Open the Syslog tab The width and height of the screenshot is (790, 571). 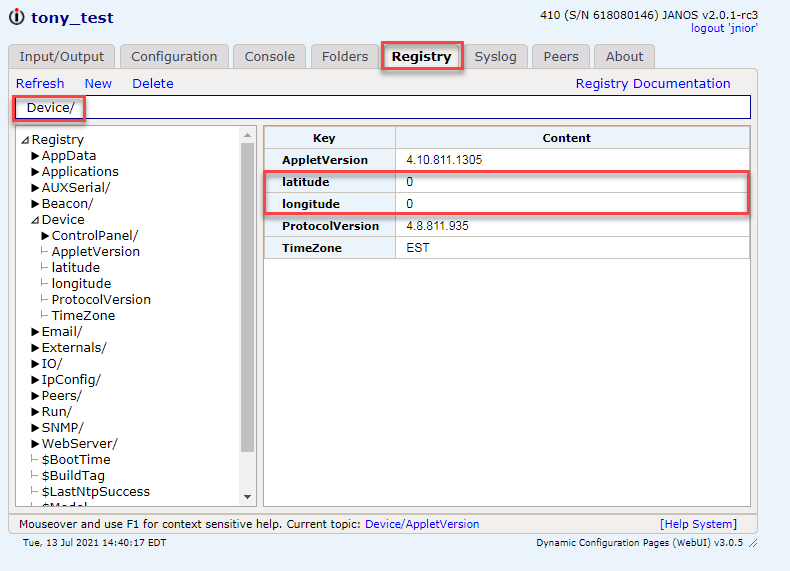(x=495, y=56)
